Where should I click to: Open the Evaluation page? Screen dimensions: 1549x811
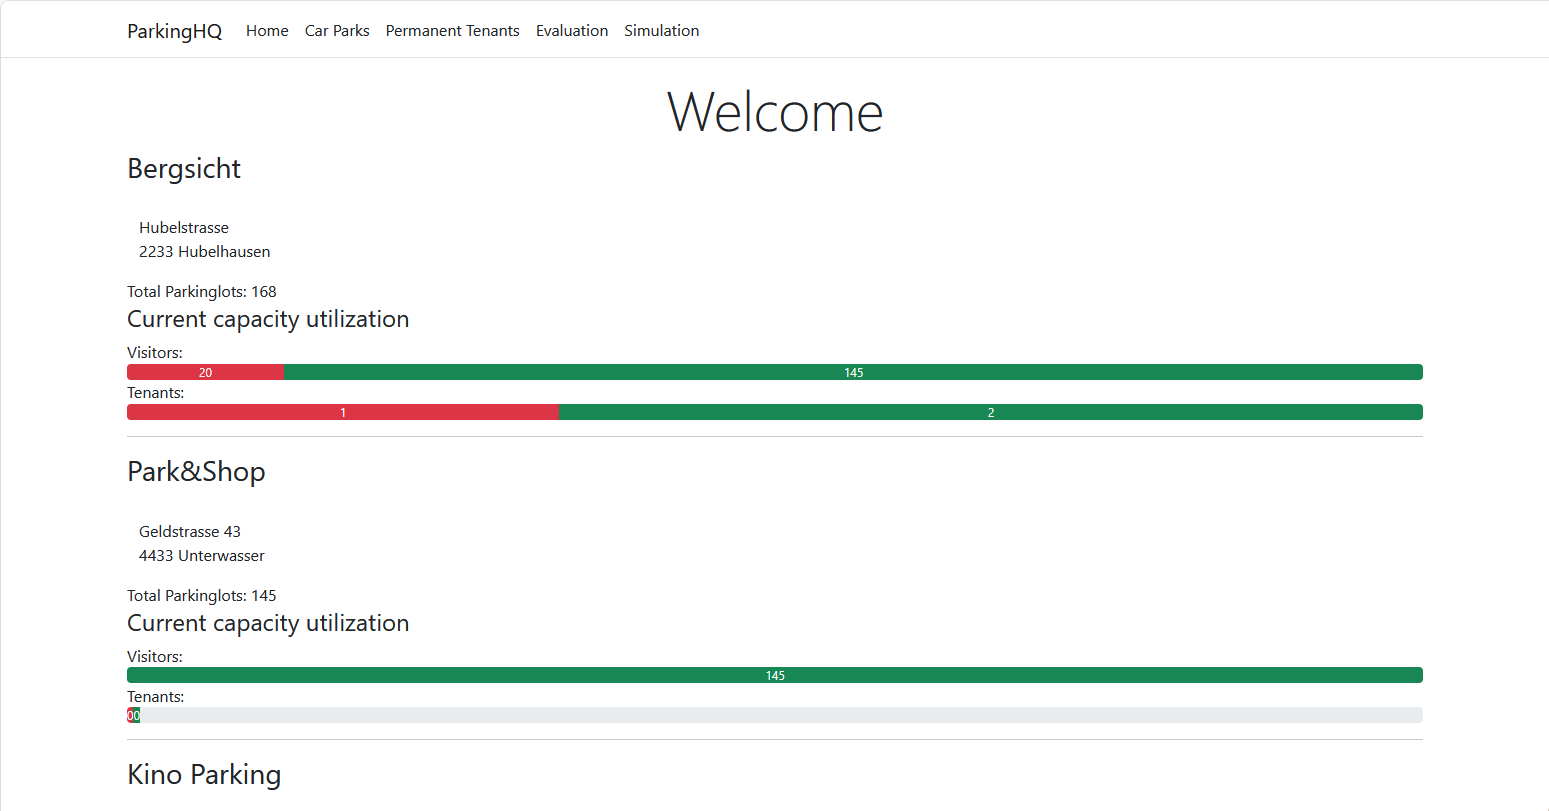pos(572,31)
